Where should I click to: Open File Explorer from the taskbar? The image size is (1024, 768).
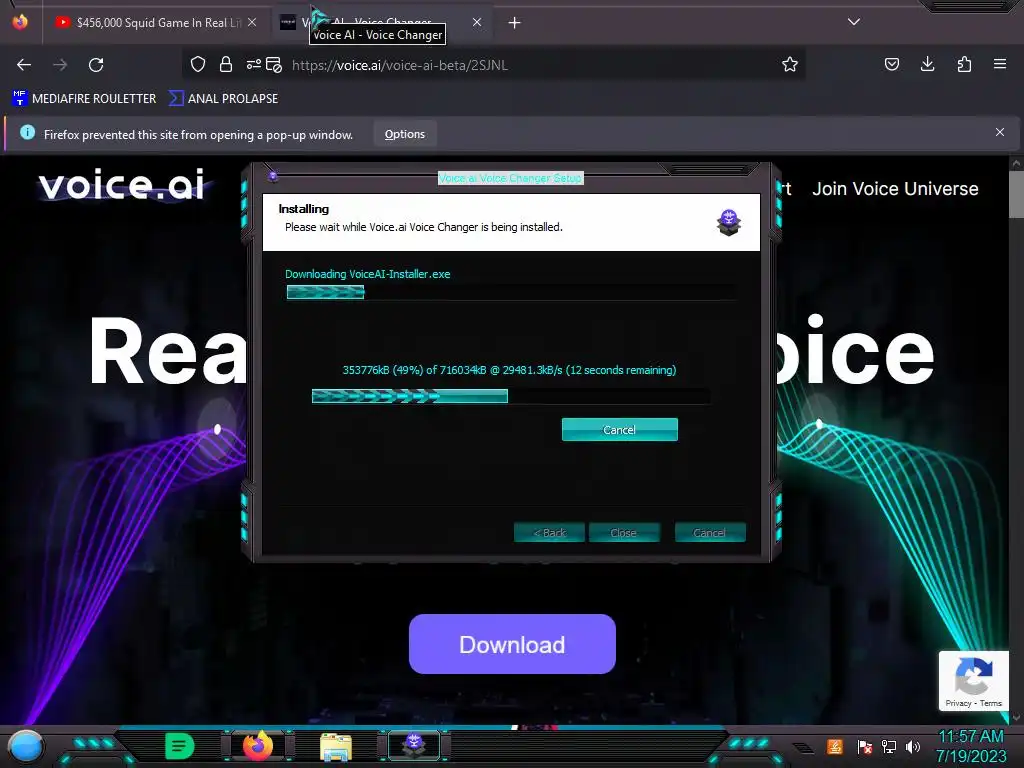tap(336, 747)
